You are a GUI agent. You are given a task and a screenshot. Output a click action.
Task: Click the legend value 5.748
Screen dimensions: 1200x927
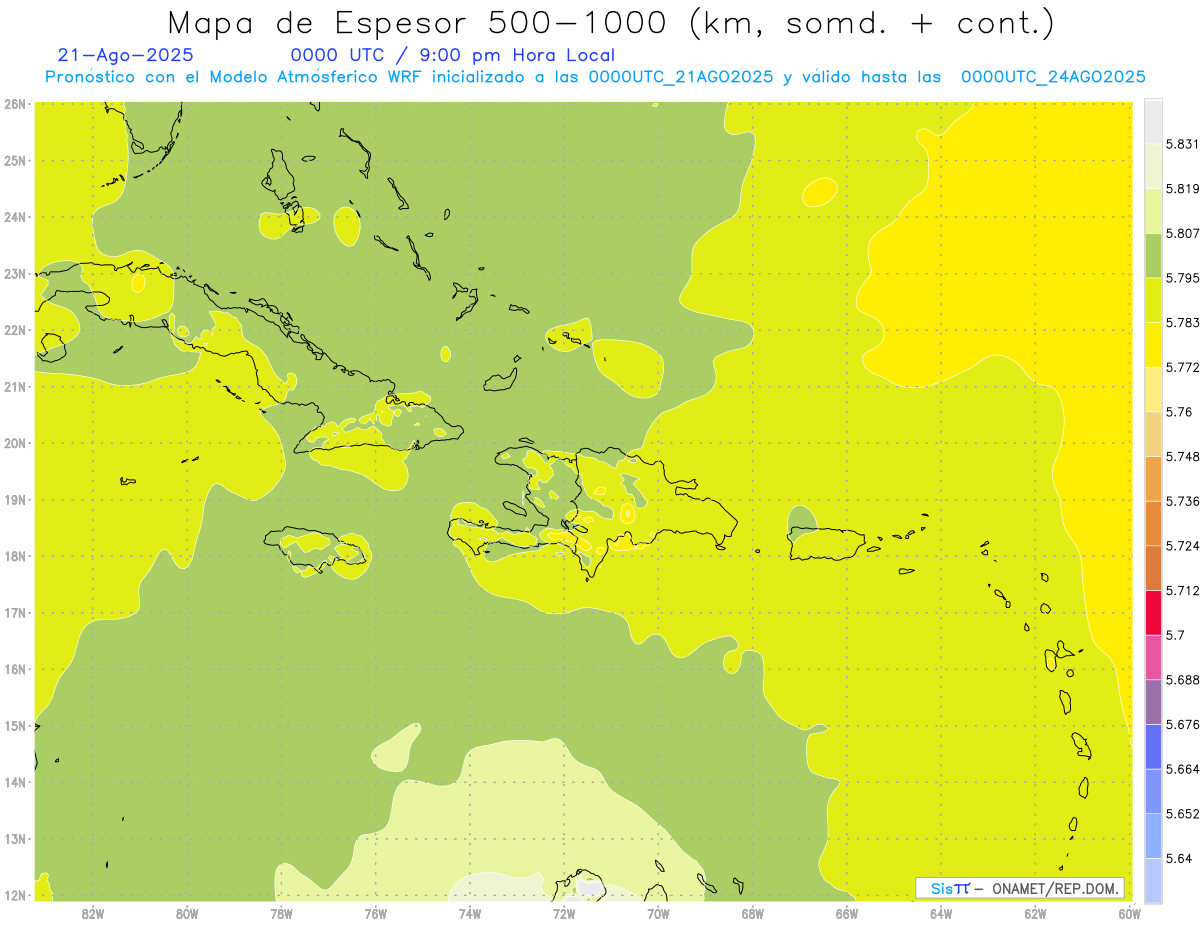click(1182, 456)
